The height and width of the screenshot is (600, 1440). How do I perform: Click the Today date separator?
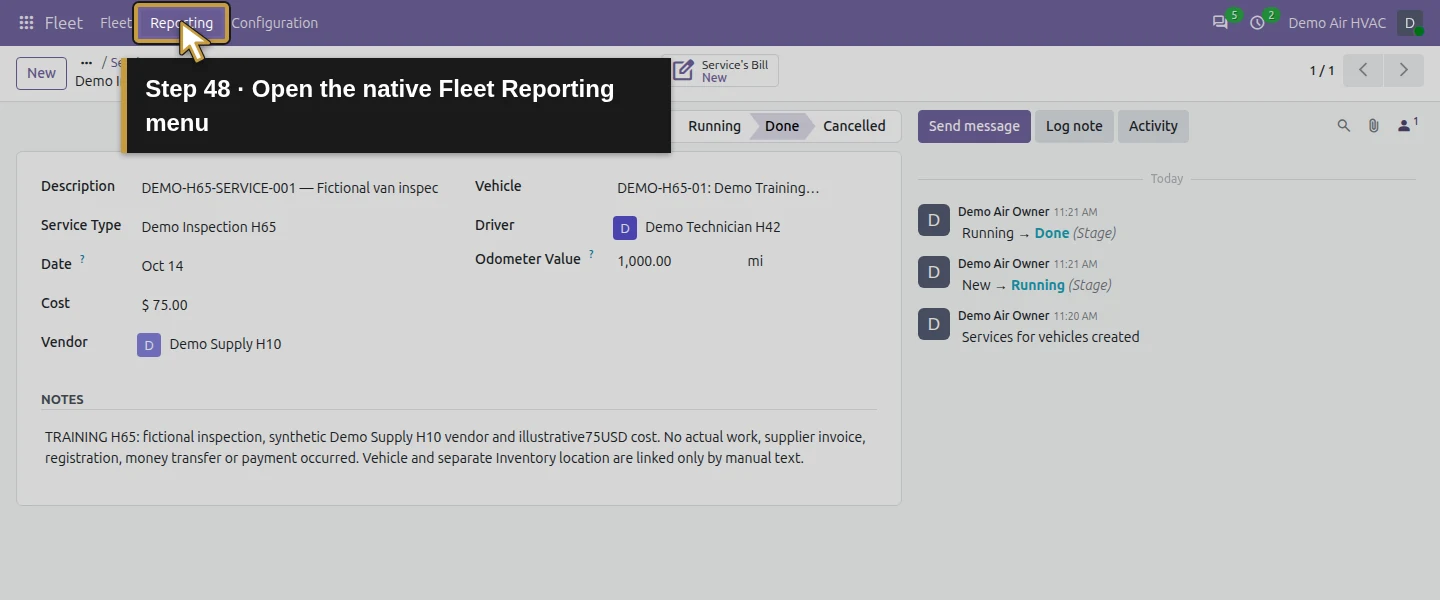[1167, 179]
